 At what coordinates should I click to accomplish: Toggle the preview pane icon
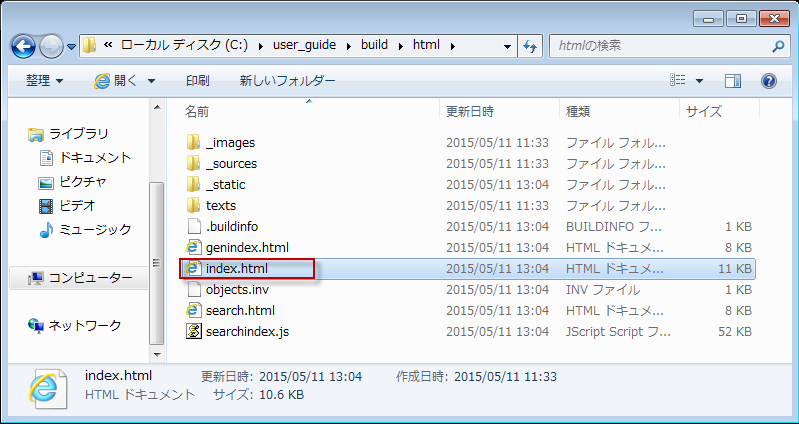733,81
